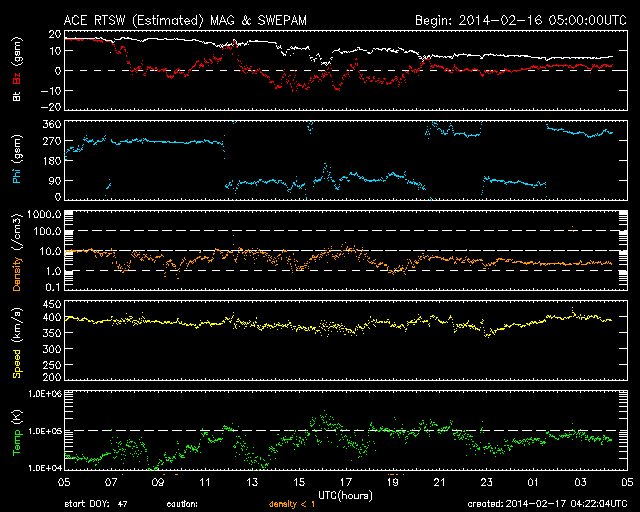
Task: Click the '90' tick on the Phi axis
Action: [x=55, y=180]
